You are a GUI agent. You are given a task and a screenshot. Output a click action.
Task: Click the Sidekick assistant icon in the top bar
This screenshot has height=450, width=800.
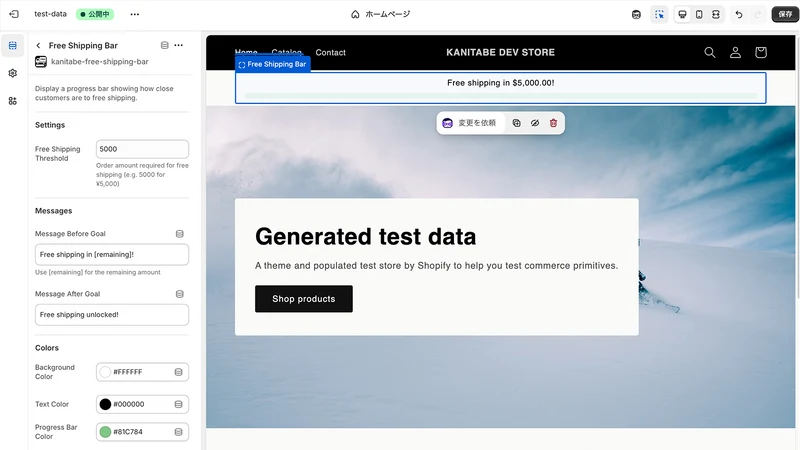pos(636,14)
